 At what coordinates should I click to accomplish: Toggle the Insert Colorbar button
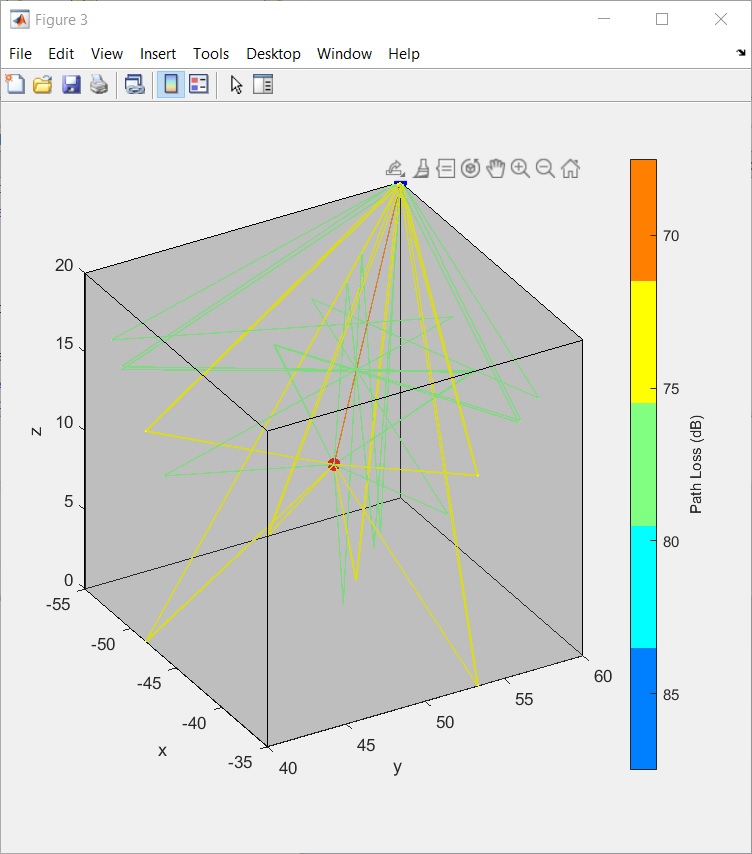point(171,85)
